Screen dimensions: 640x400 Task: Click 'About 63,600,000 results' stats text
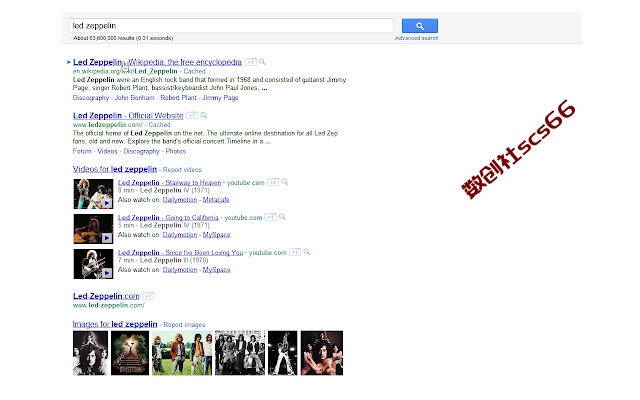click(123, 38)
